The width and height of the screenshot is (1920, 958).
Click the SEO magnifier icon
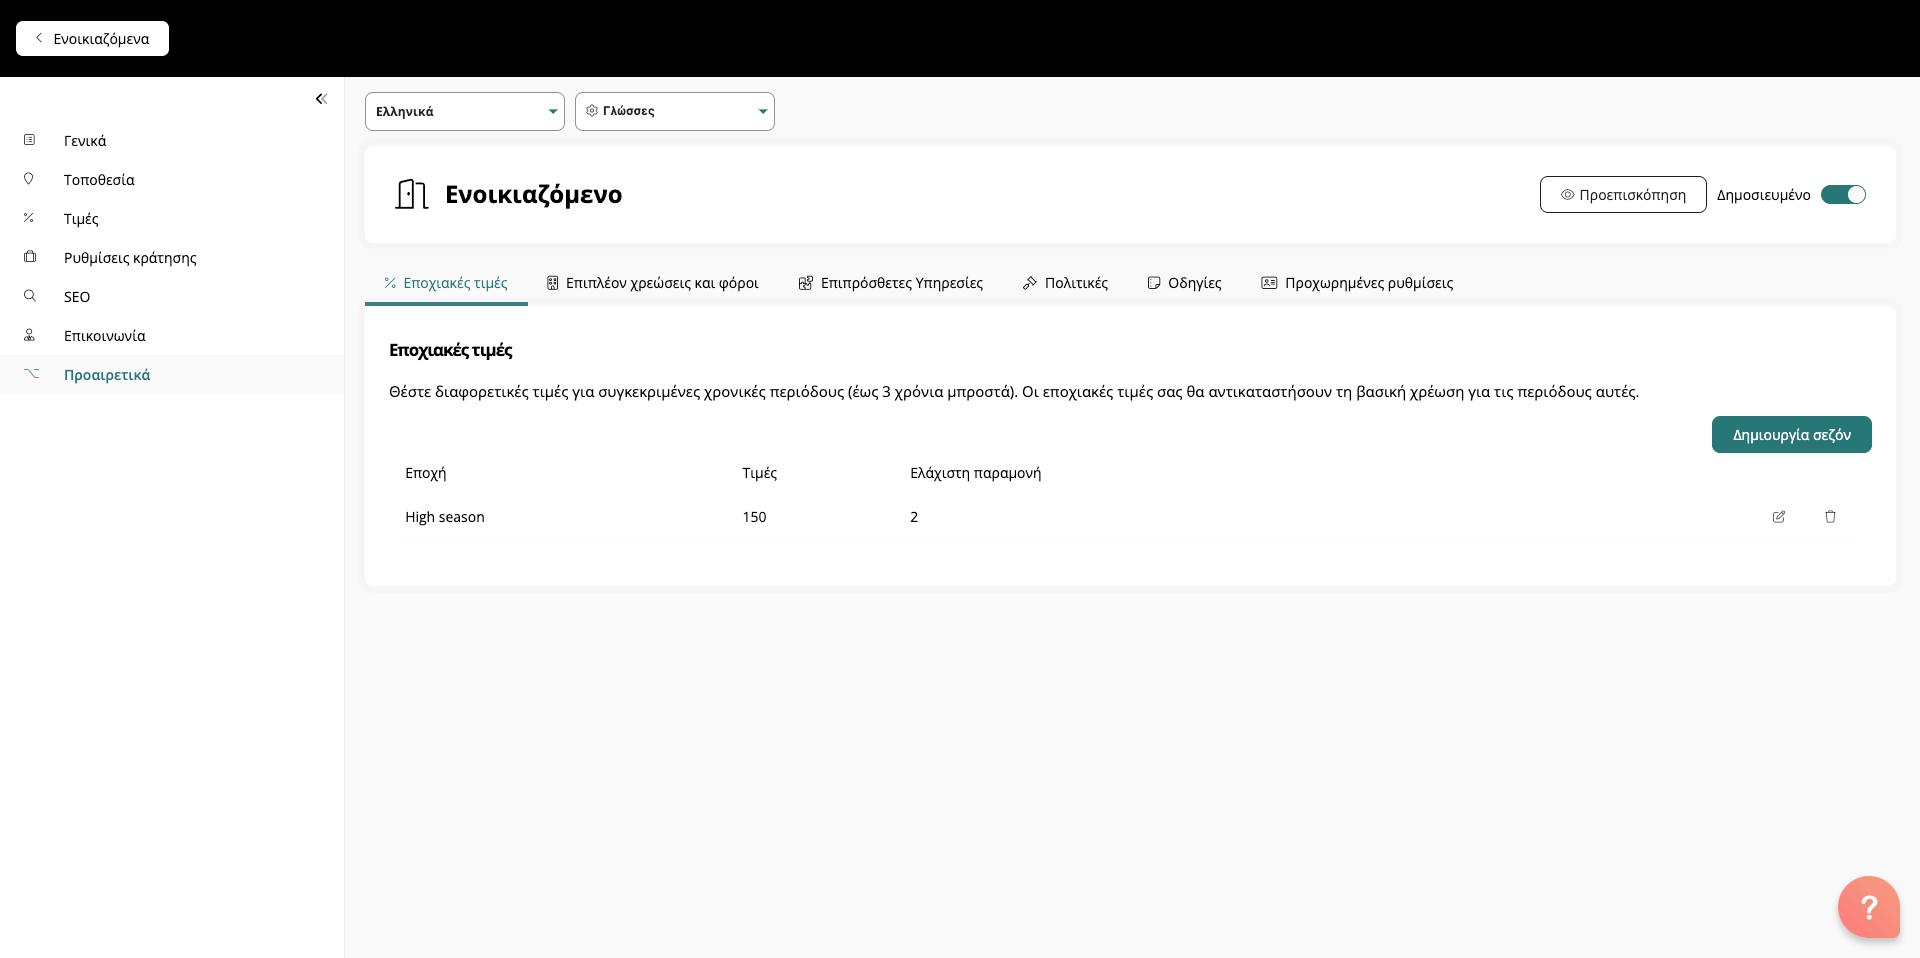tap(30, 296)
